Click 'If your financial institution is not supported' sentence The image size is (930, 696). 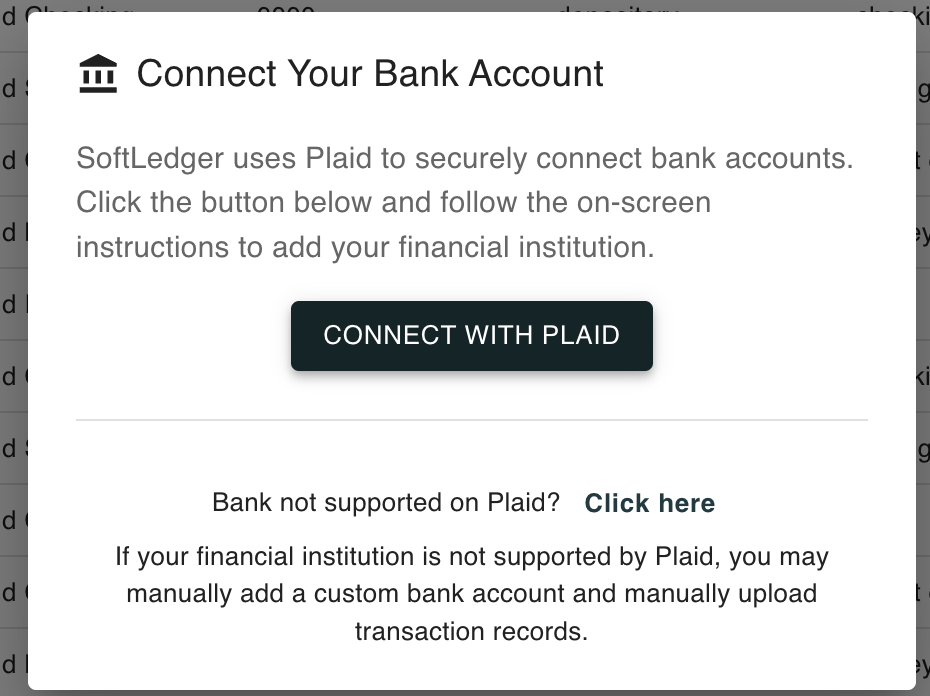[x=472, y=557]
